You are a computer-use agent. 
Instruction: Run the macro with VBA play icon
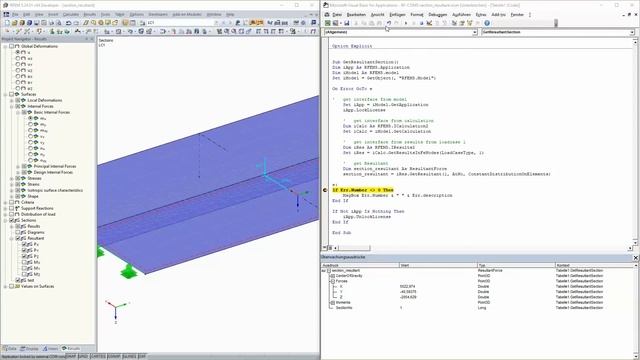[x=406, y=23]
